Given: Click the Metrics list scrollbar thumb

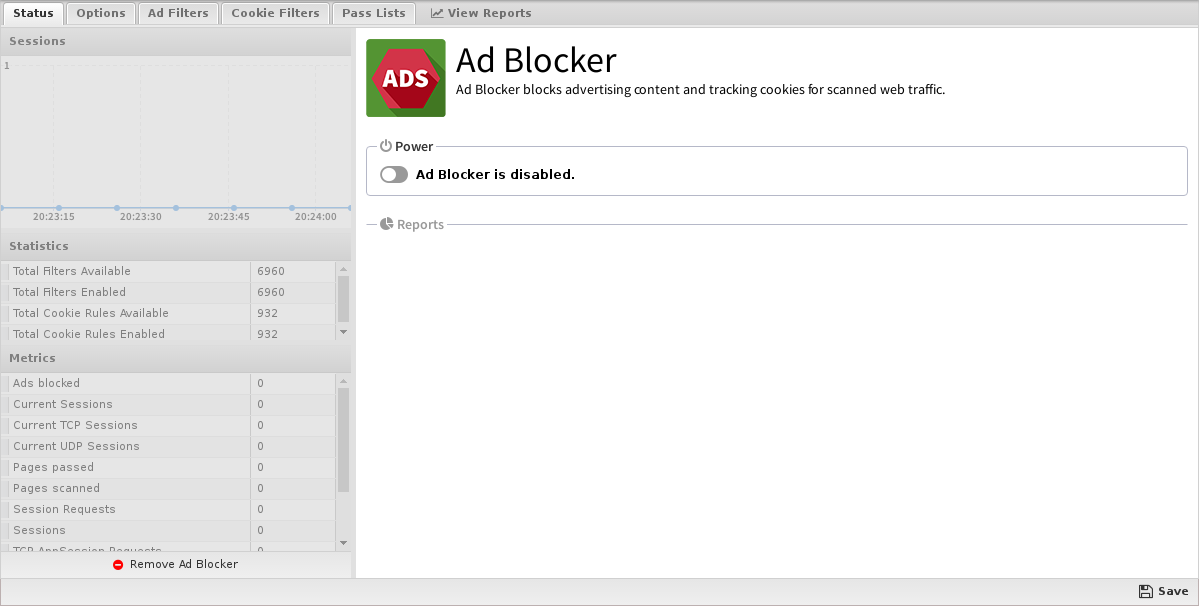Looking at the screenshot, I should 343,439.
